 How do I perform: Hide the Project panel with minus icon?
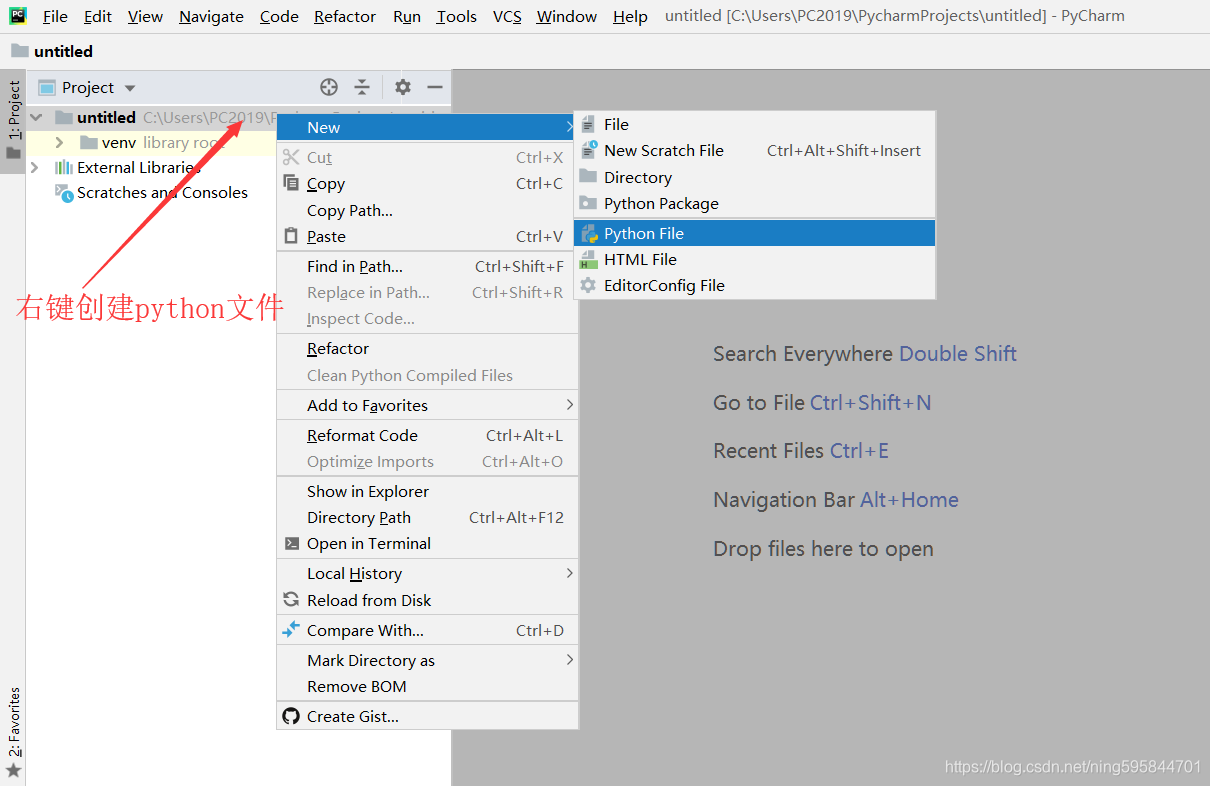pos(435,87)
